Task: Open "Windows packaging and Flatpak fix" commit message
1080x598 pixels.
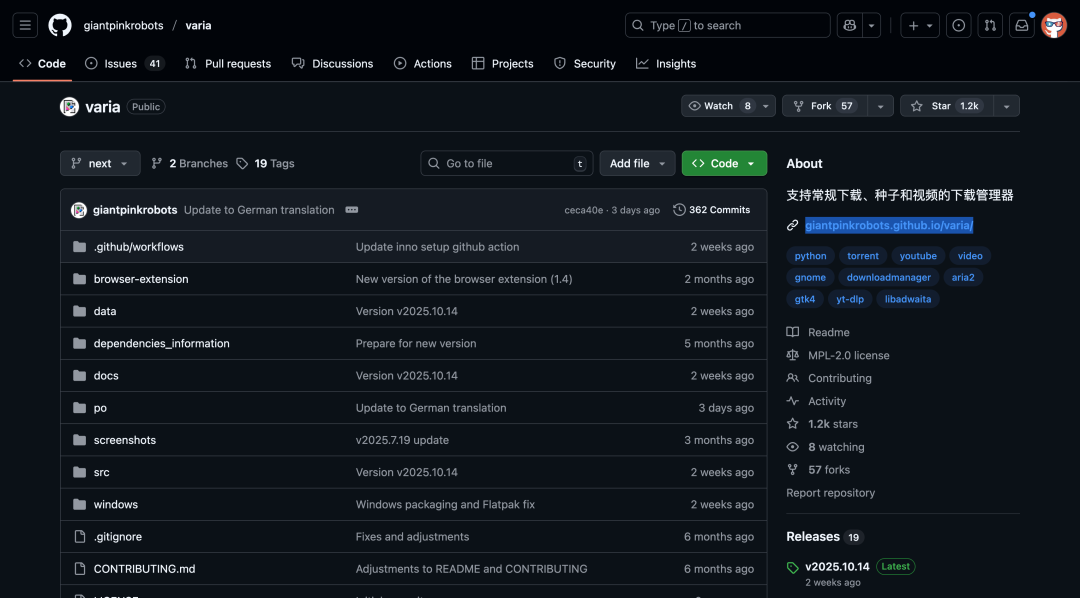Action: [445, 504]
